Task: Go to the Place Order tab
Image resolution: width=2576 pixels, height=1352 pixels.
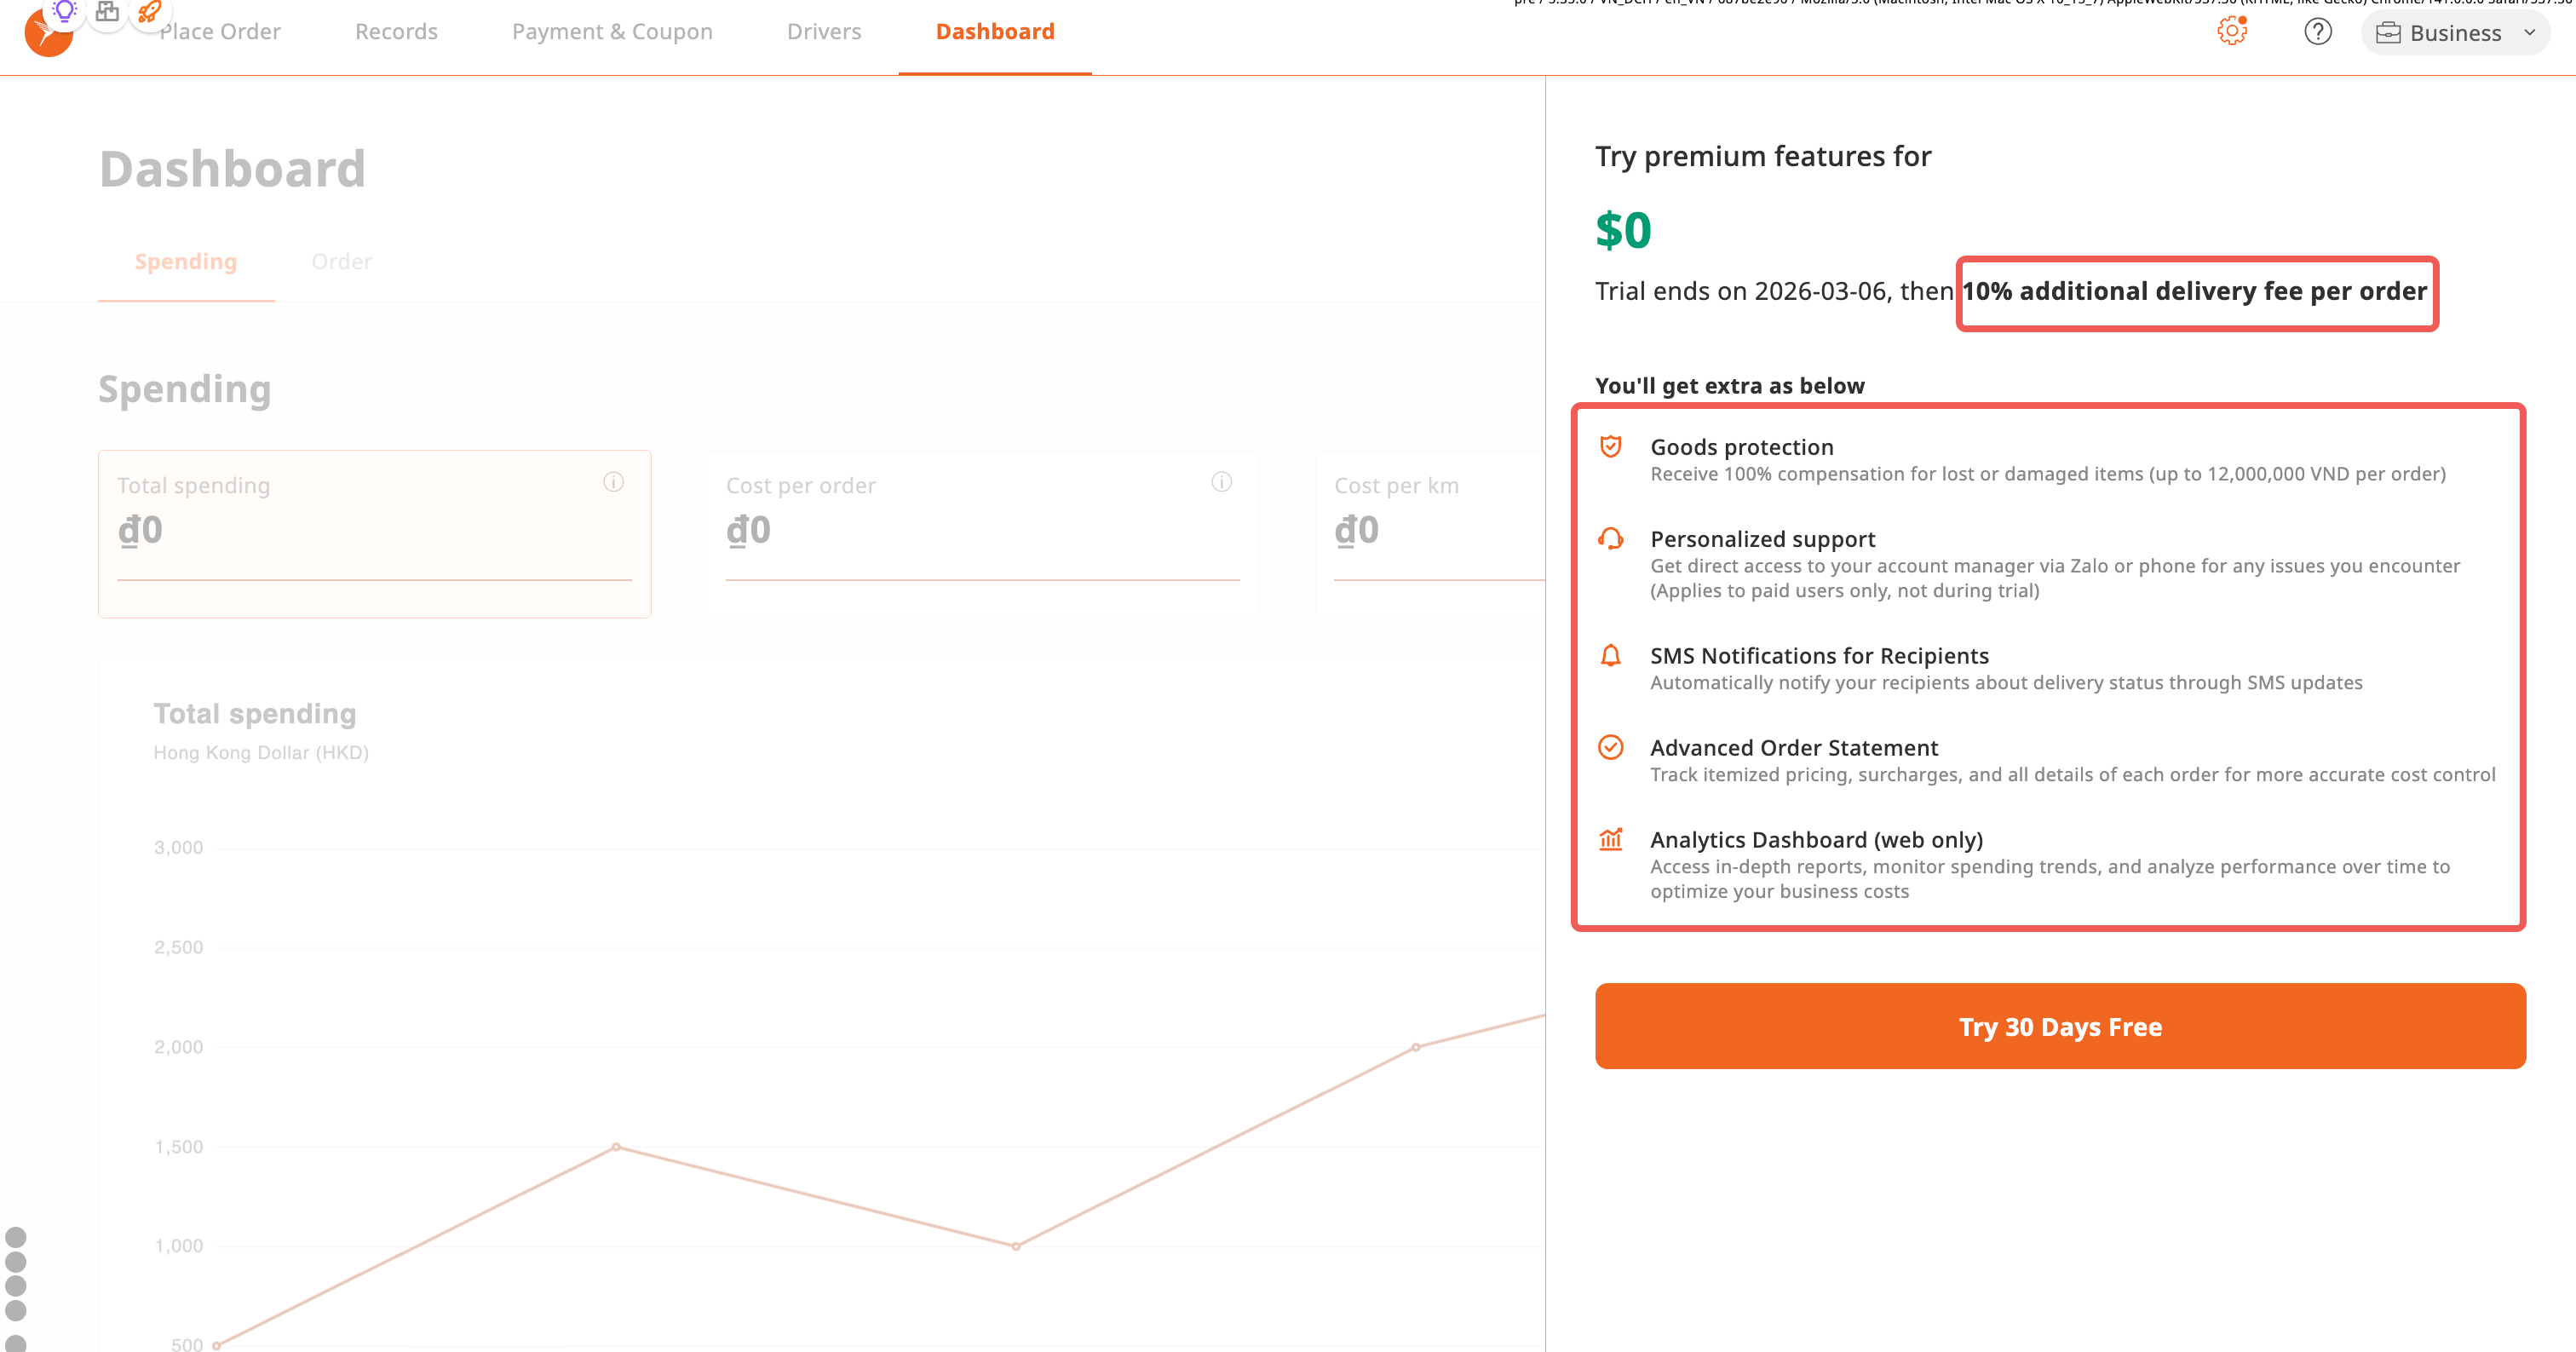Action: pos(220,32)
